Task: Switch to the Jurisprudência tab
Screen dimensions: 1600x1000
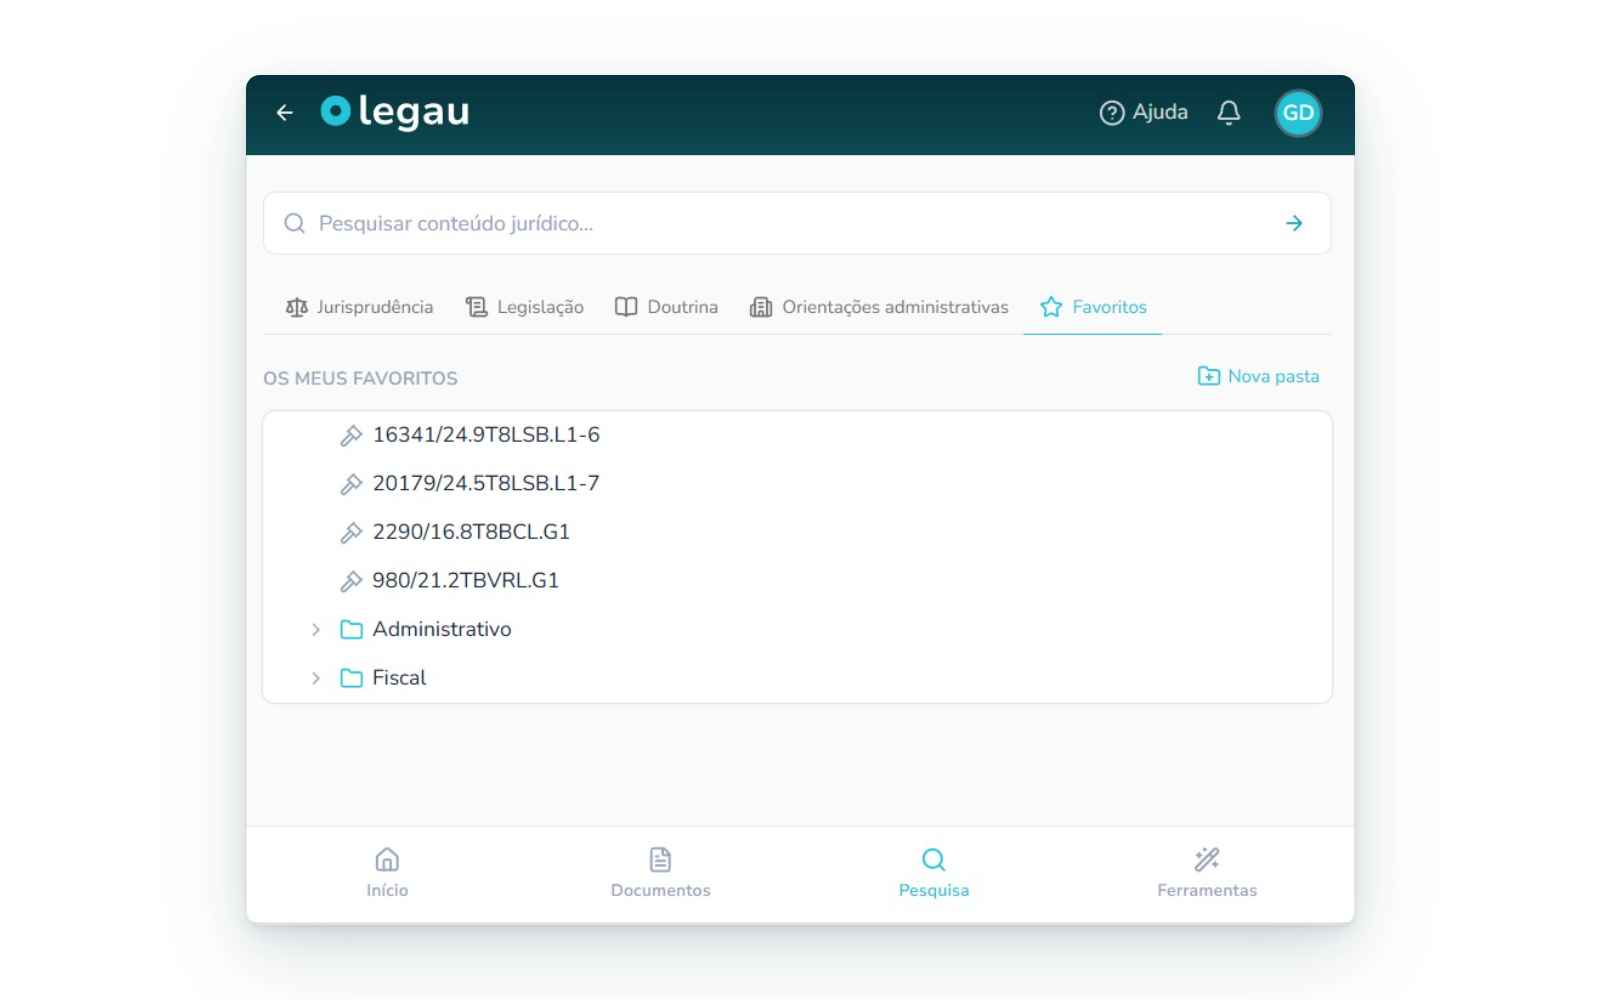Action: pyautogui.click(x=359, y=307)
